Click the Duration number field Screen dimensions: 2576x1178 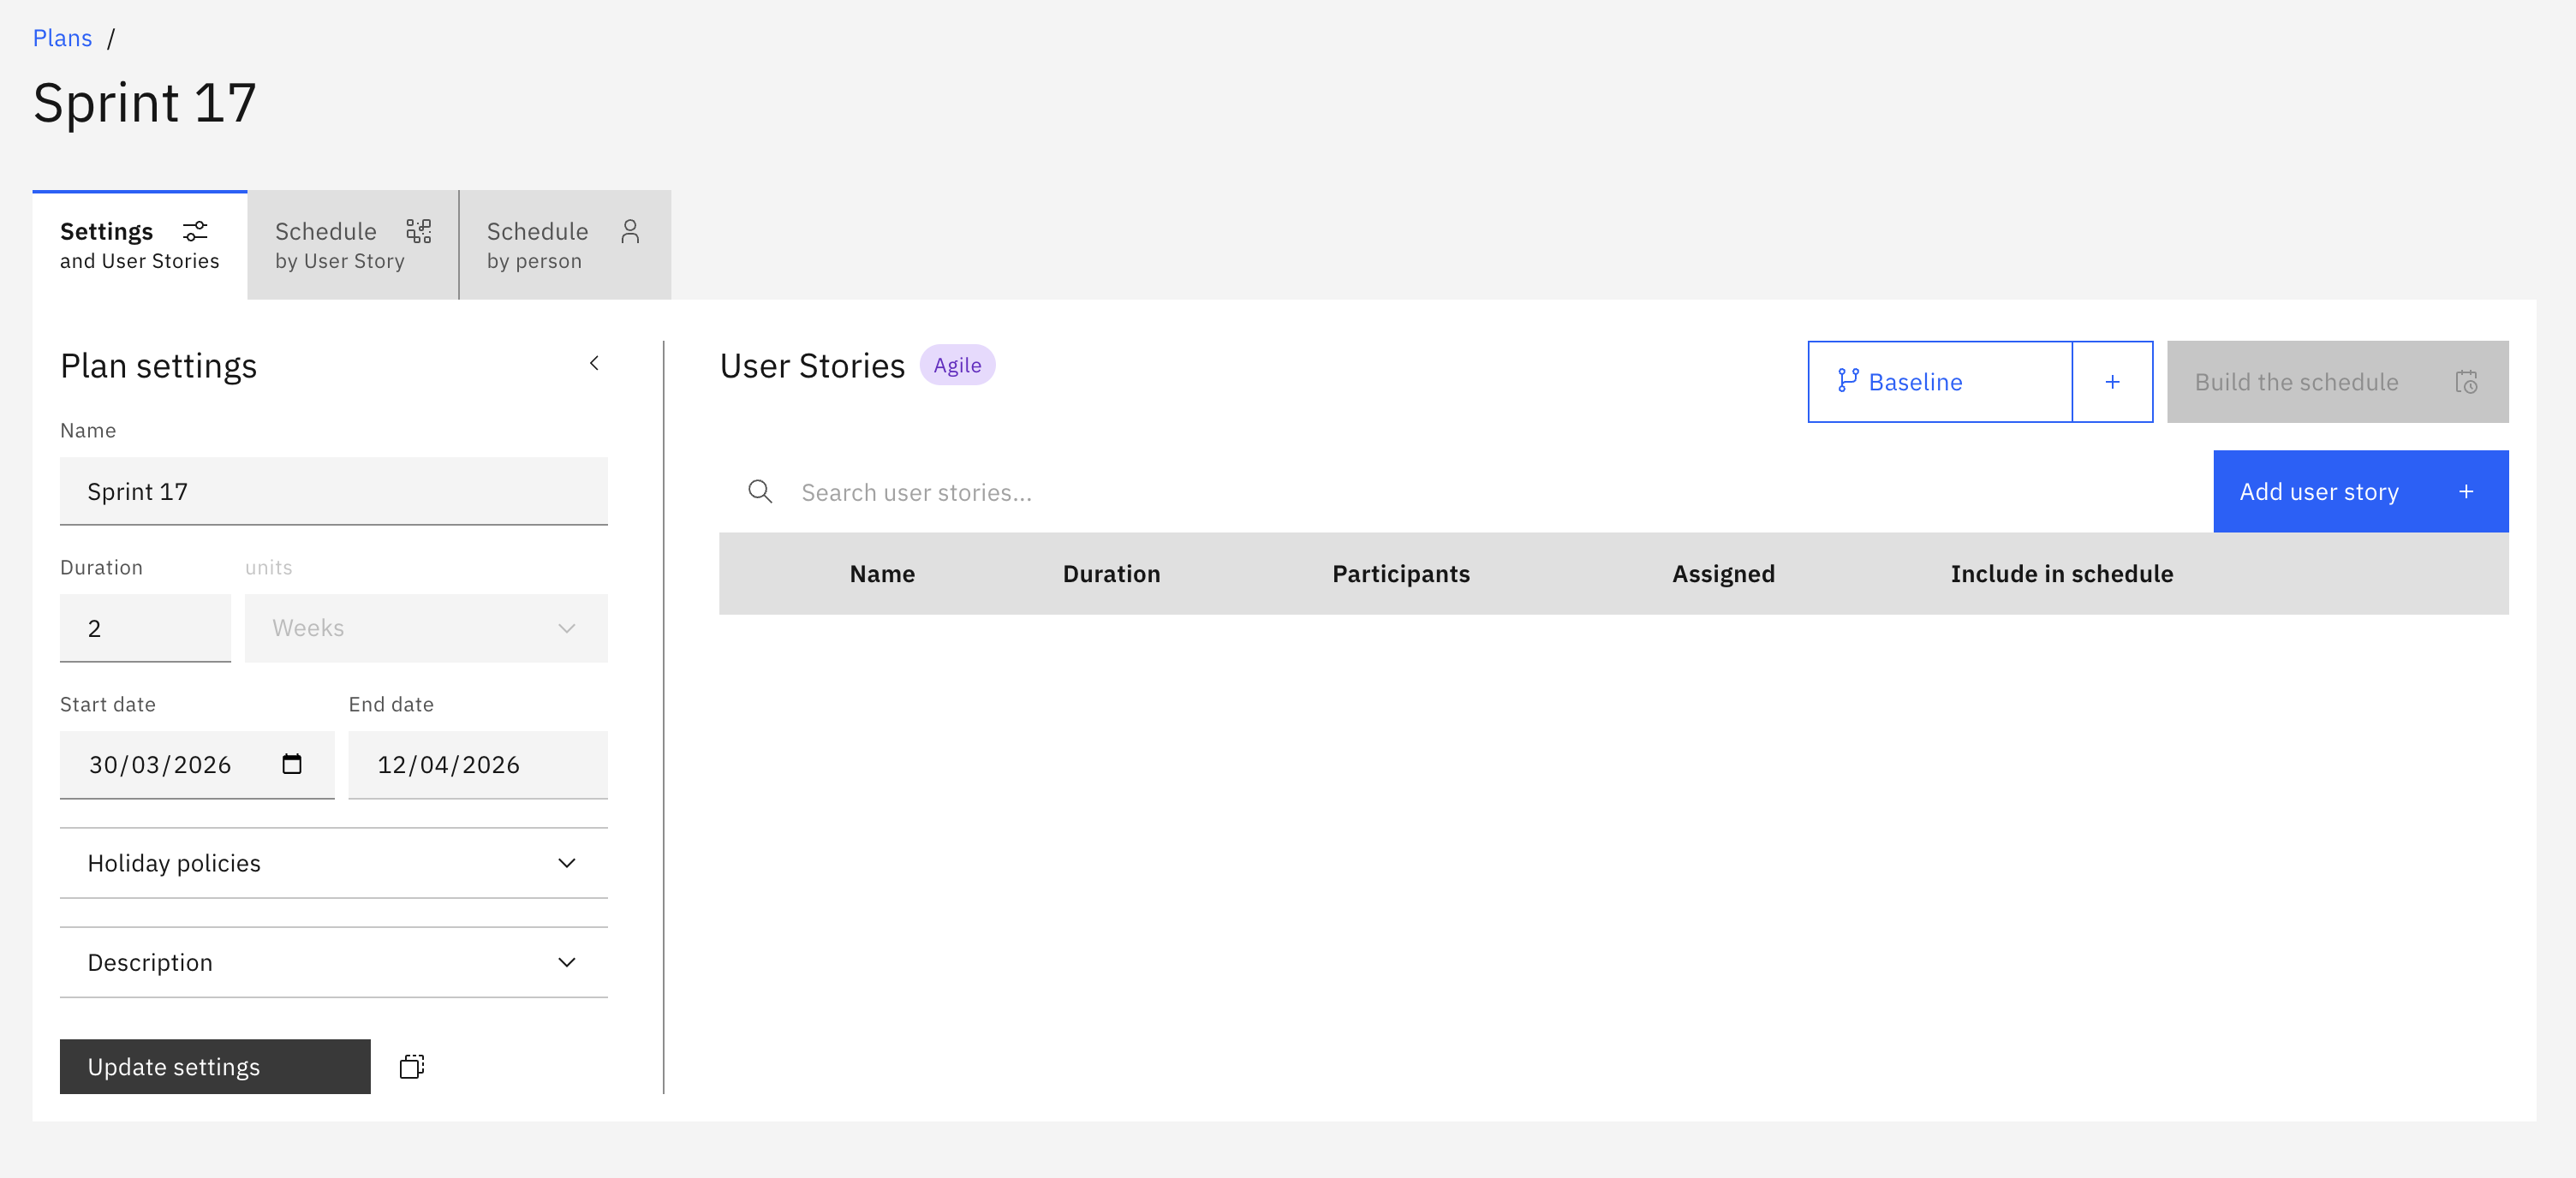[x=146, y=628]
